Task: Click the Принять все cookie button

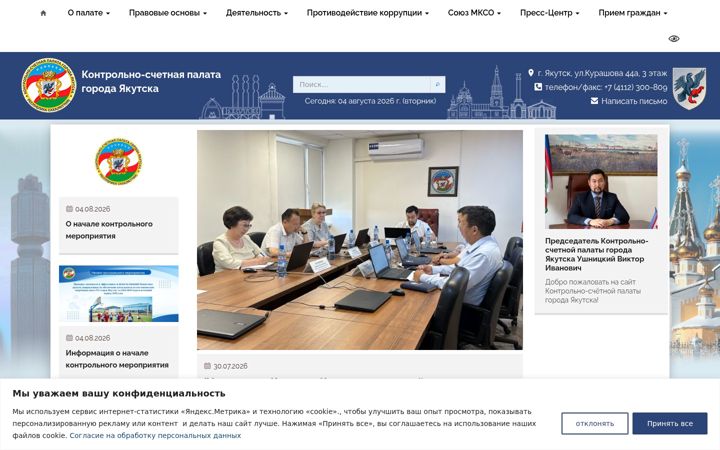Action: [x=670, y=423]
